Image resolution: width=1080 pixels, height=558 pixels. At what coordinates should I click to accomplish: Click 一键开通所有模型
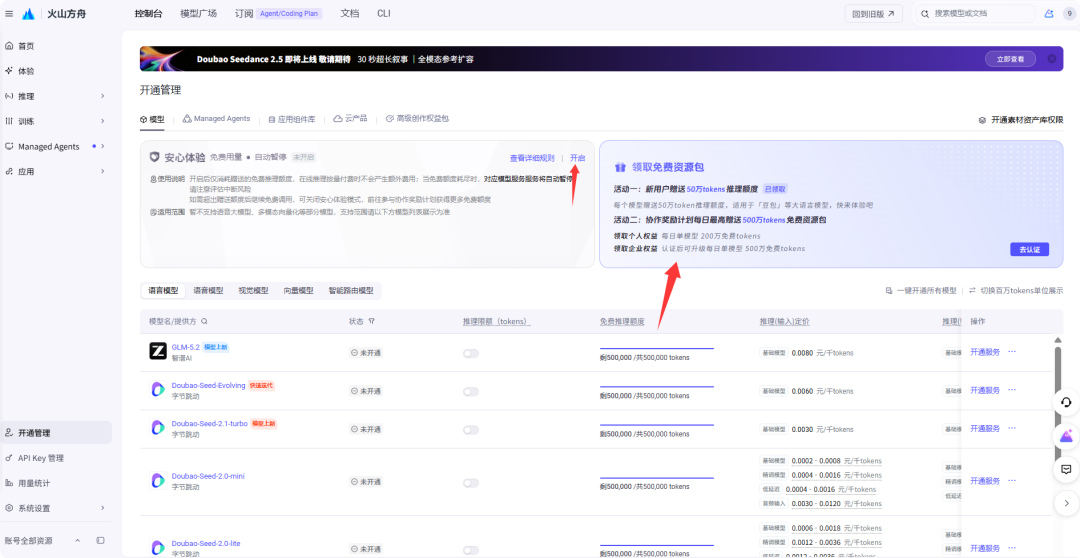(921, 291)
